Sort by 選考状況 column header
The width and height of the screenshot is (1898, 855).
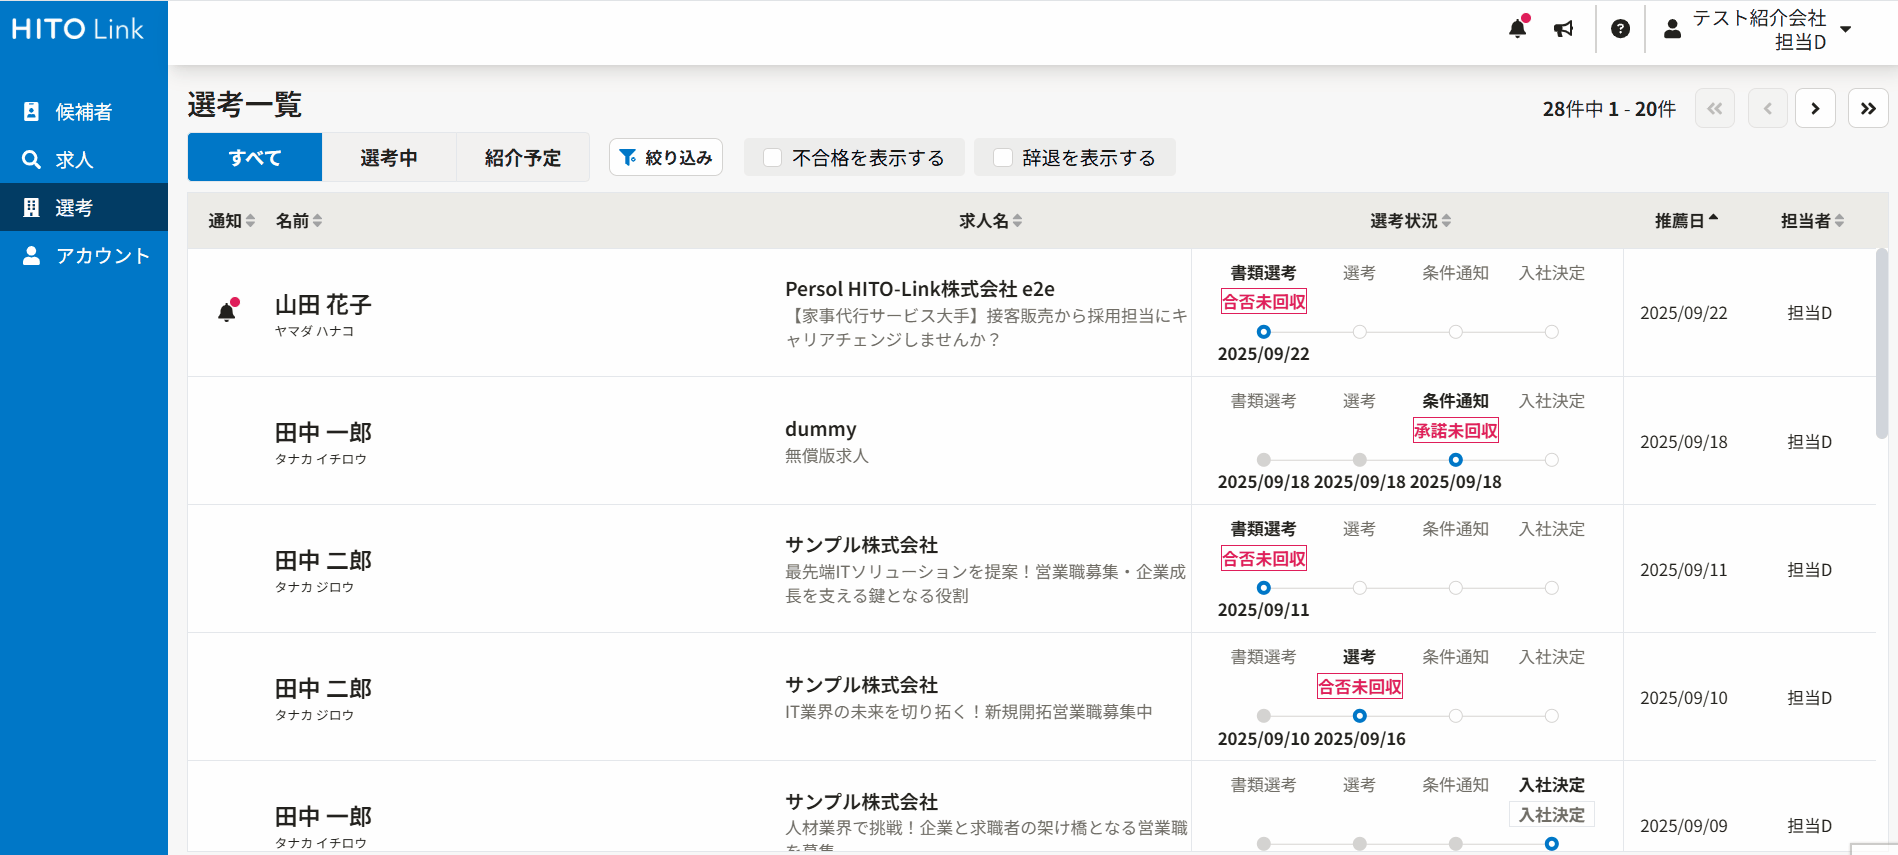[1409, 220]
